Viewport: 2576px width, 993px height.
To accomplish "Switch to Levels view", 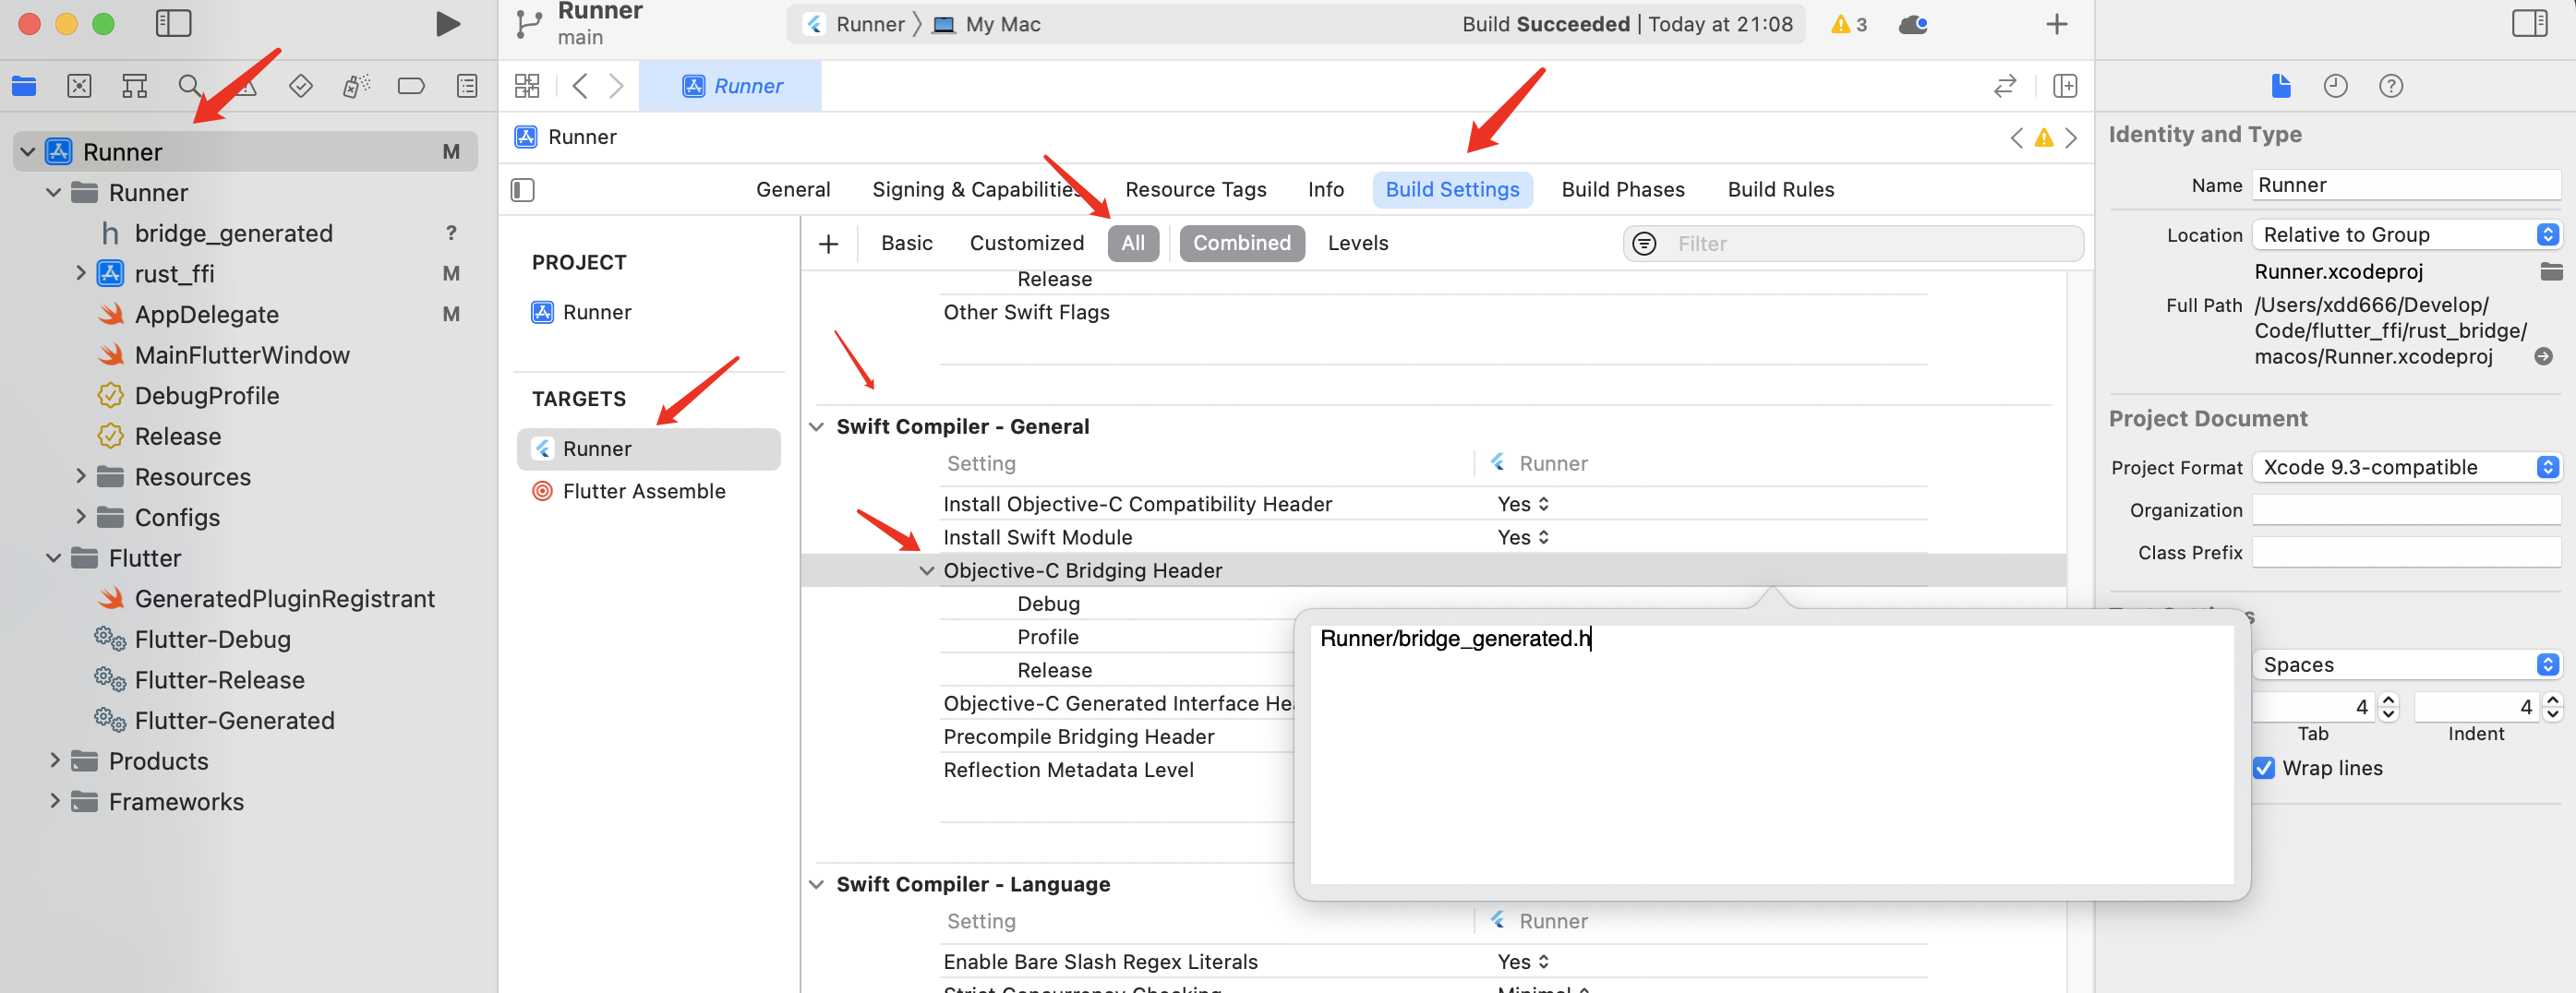I will click(x=1357, y=243).
